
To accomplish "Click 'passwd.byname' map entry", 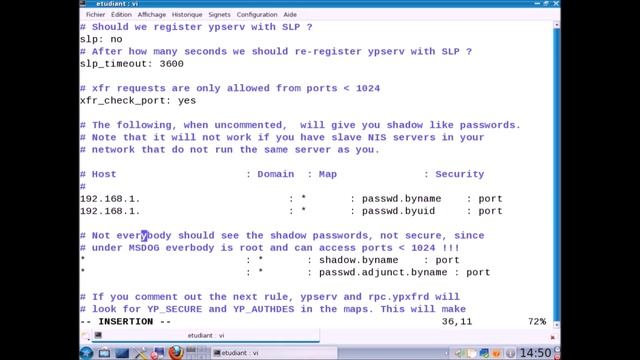I will coord(401,199).
